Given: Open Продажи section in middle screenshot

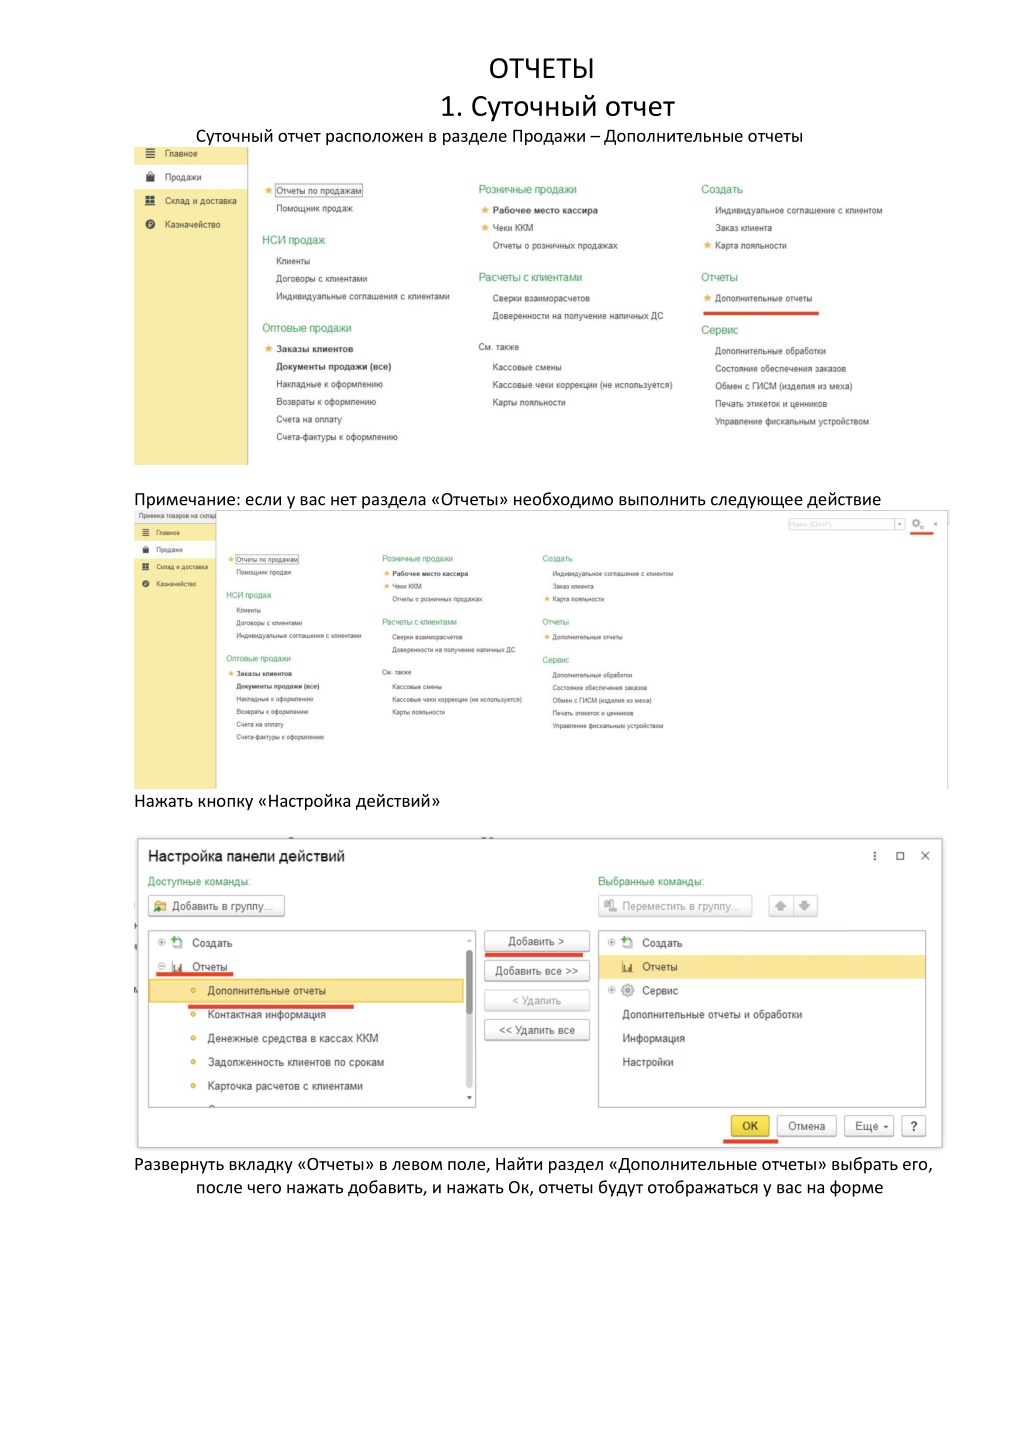Looking at the screenshot, I should click(168, 550).
